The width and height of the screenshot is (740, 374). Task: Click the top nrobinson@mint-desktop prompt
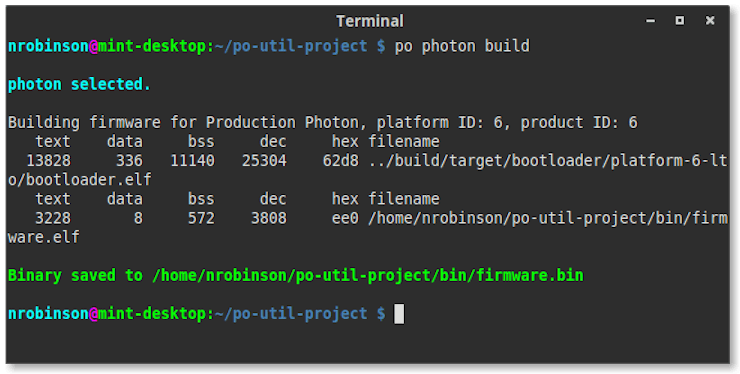[x=107, y=46]
